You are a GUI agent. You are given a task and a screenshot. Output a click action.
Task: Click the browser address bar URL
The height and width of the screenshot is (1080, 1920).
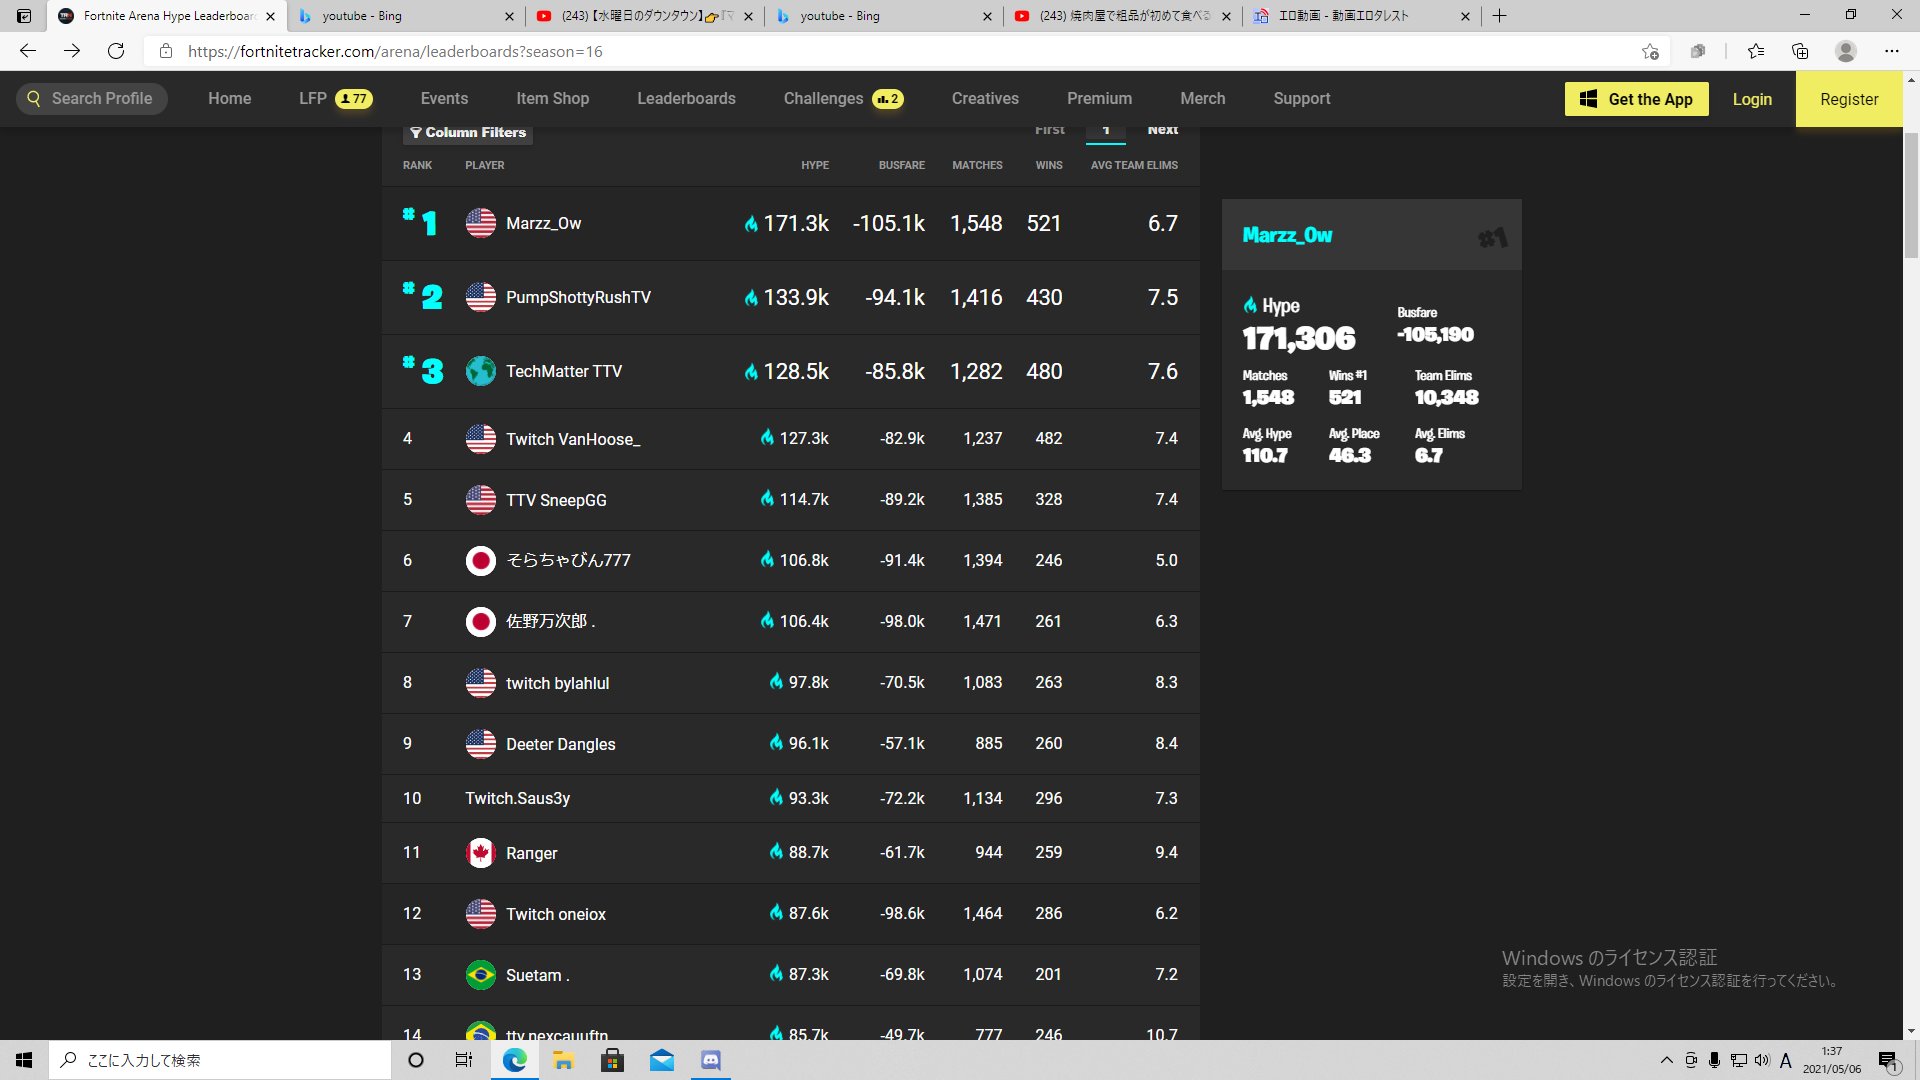[x=395, y=51]
